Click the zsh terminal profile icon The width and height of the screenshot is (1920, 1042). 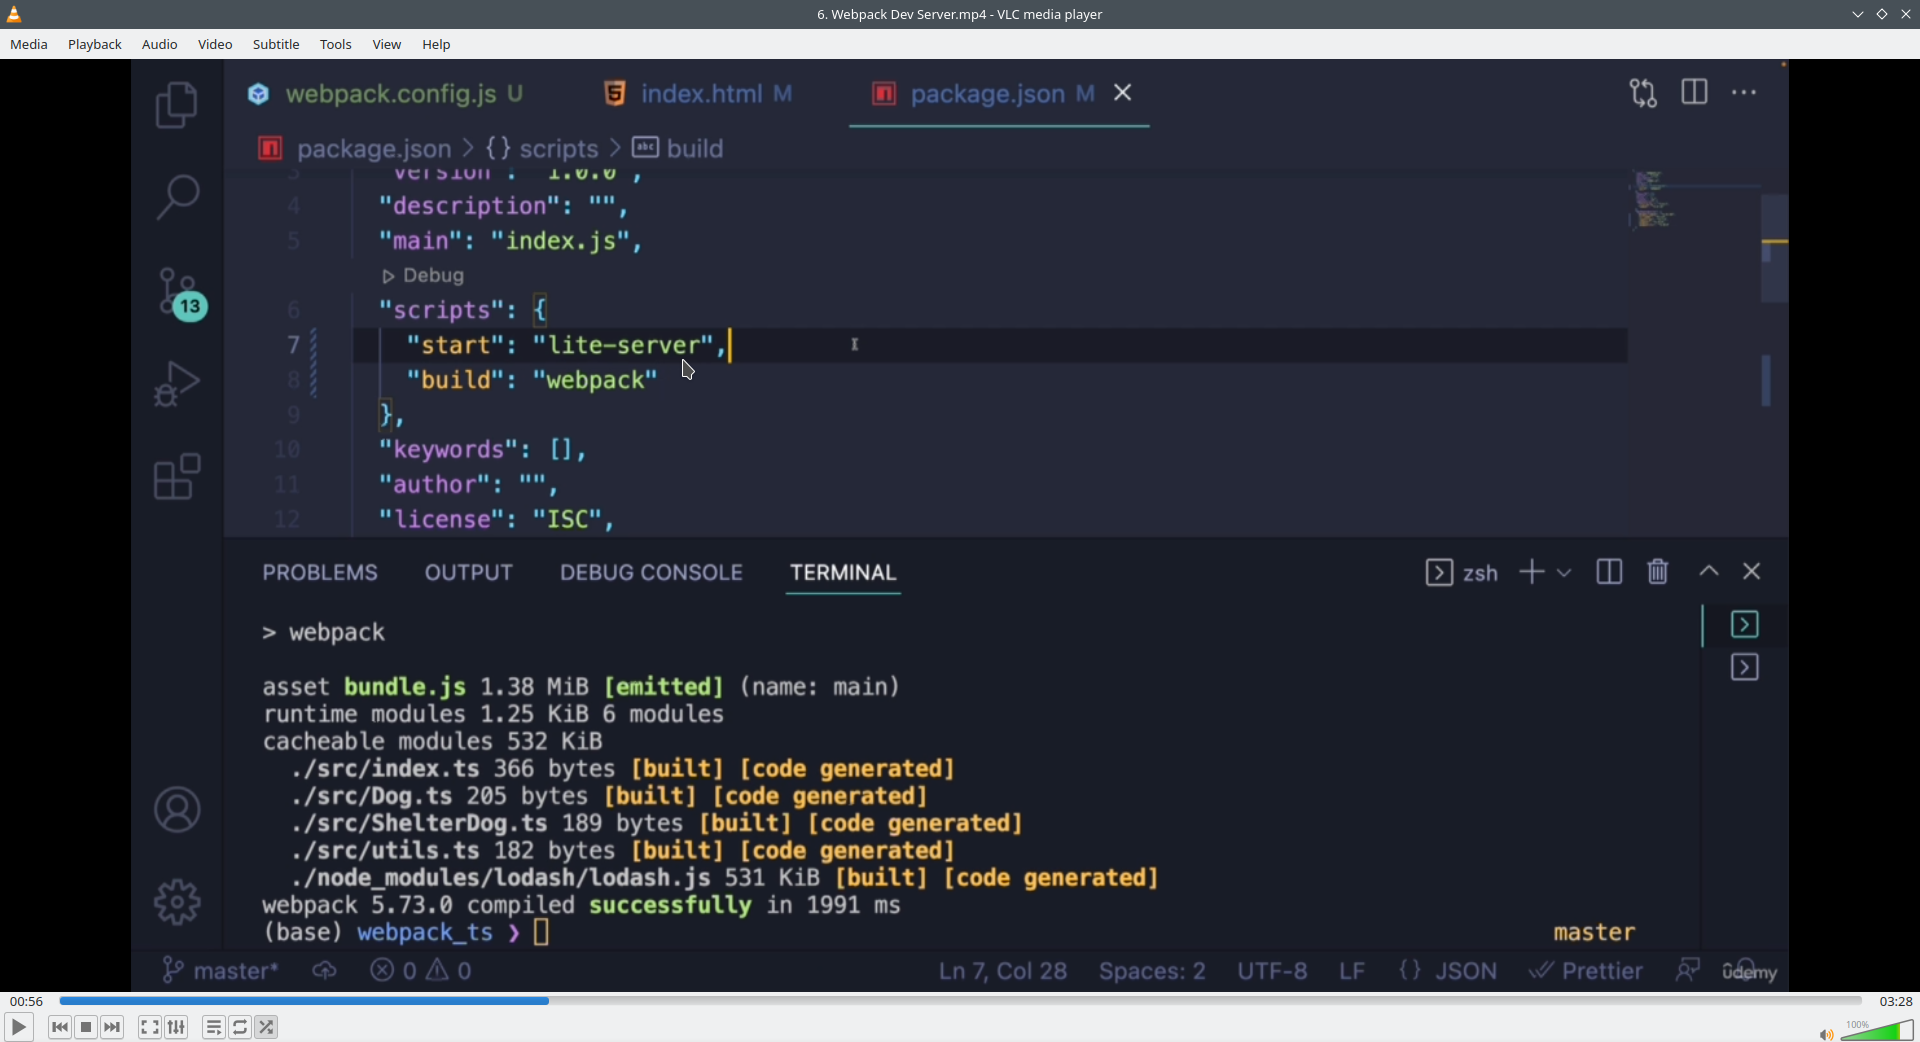click(x=1439, y=572)
